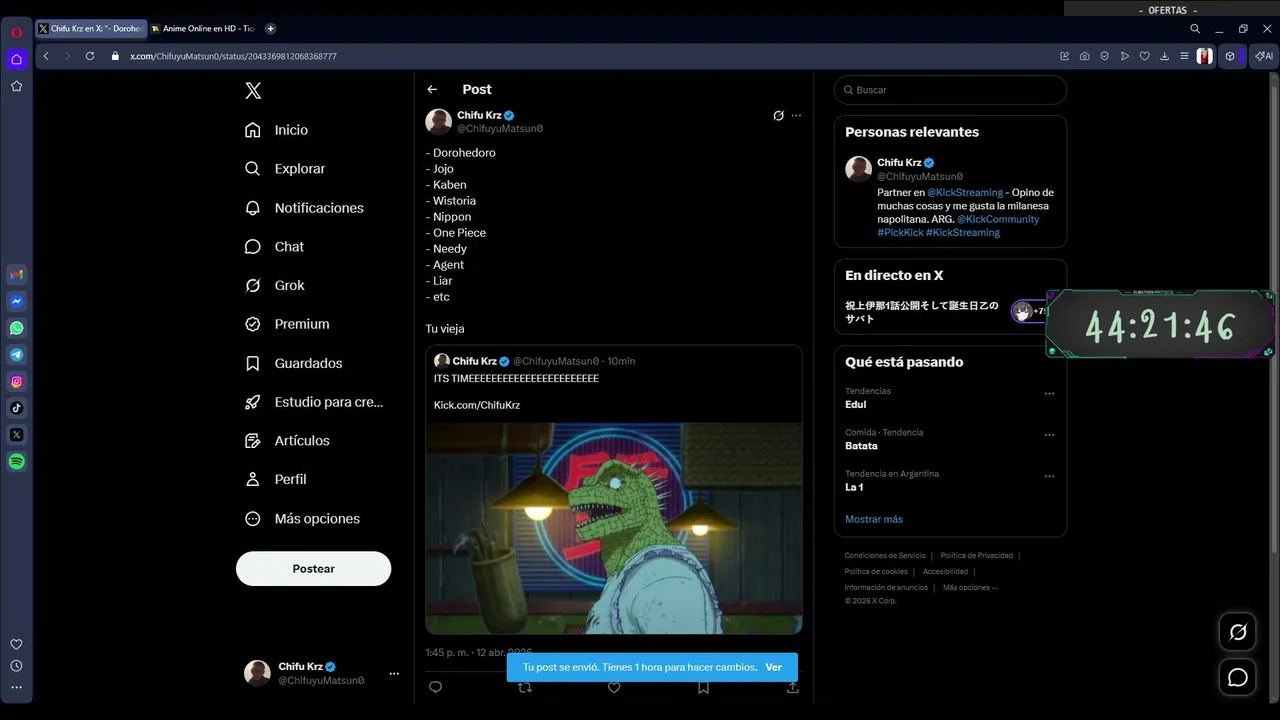This screenshot has height=720, width=1280.
Task: Open floating Grok button
Action: pyautogui.click(x=1238, y=632)
